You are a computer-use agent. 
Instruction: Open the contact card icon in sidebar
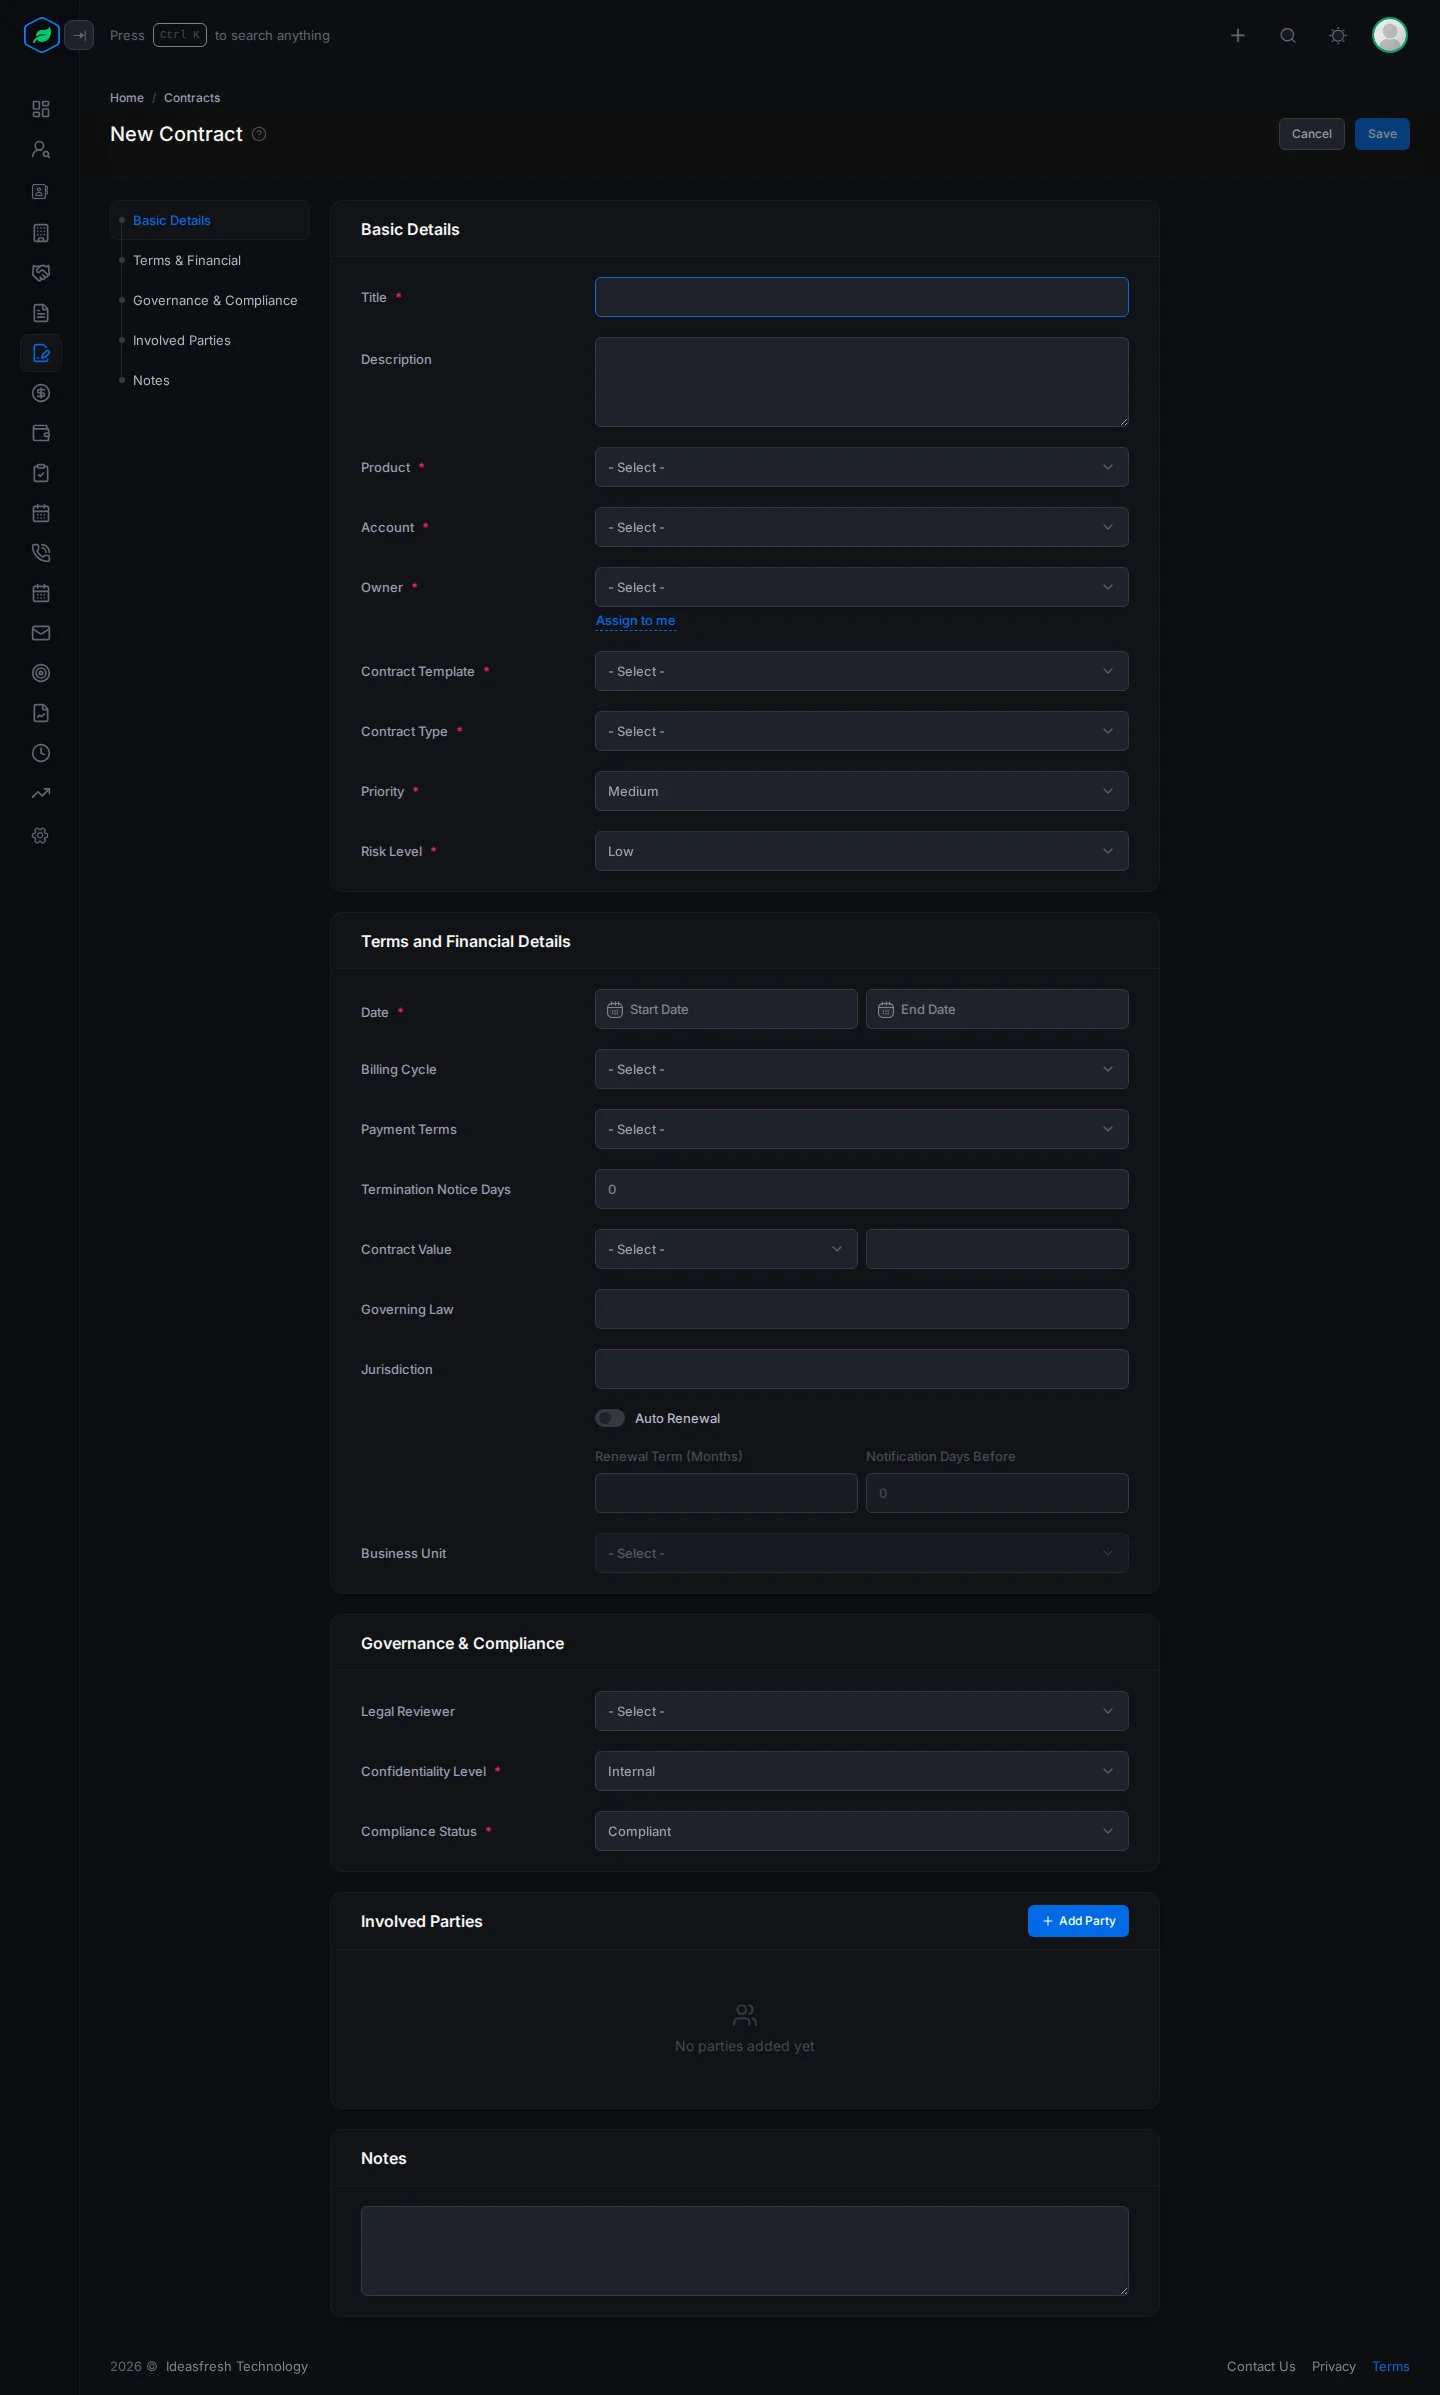pyautogui.click(x=41, y=191)
